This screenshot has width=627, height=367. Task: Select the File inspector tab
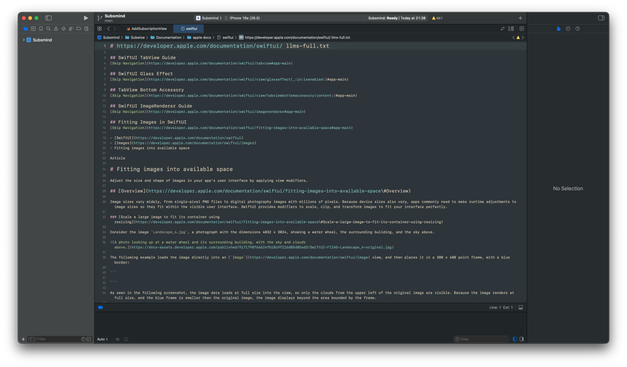coord(559,29)
